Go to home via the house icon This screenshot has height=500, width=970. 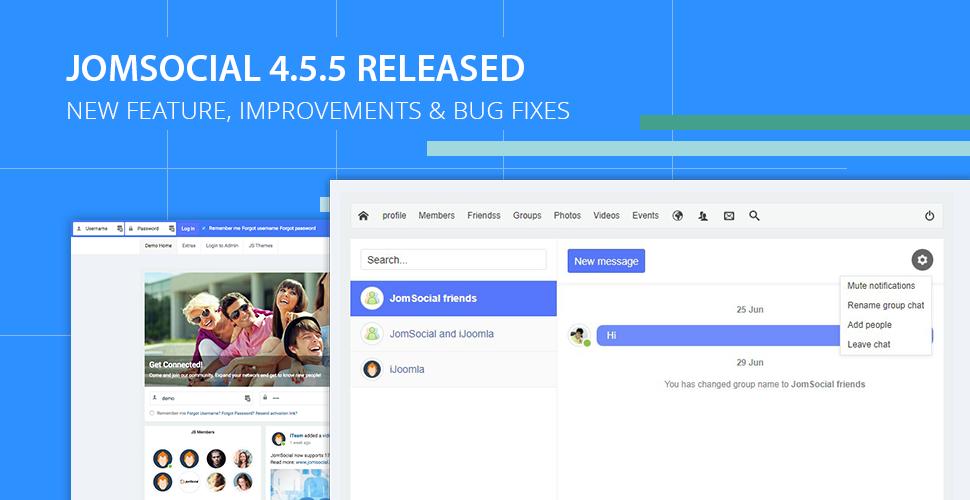pyautogui.click(x=363, y=216)
